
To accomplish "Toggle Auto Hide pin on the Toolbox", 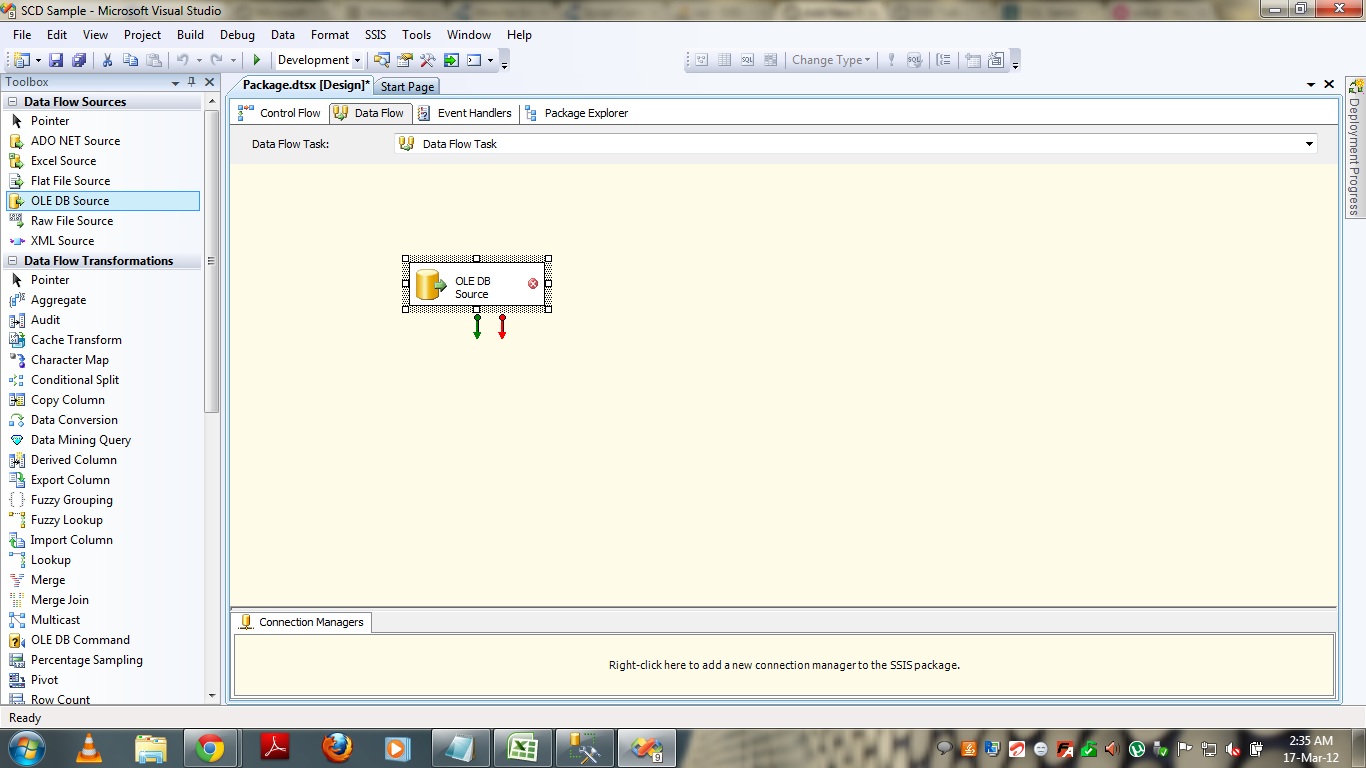I will coord(193,82).
